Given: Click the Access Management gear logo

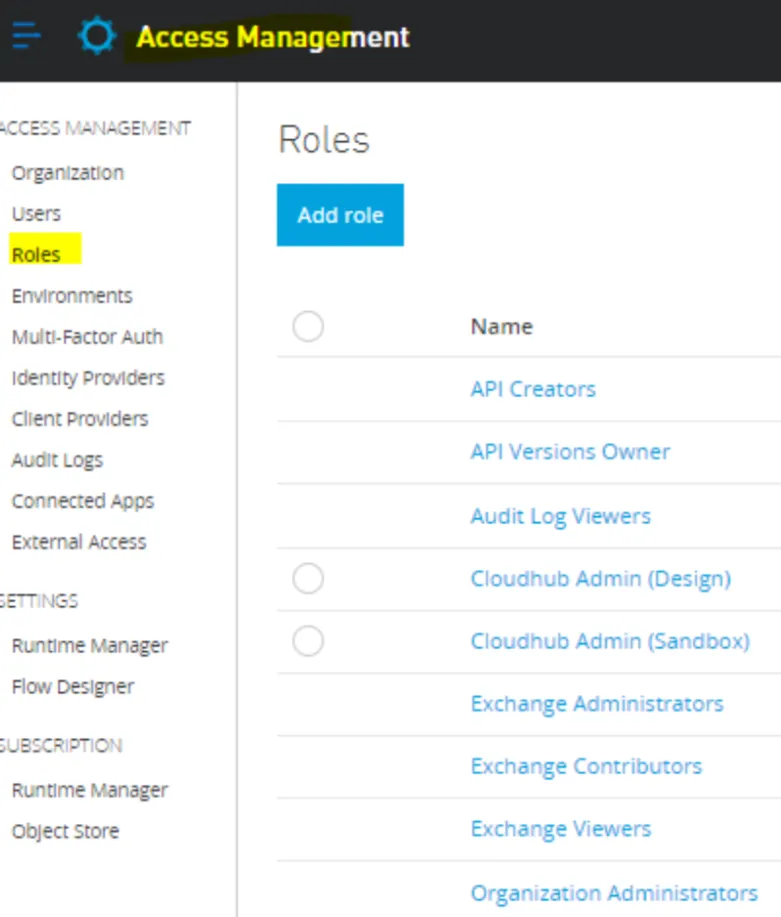Looking at the screenshot, I should pos(97,36).
